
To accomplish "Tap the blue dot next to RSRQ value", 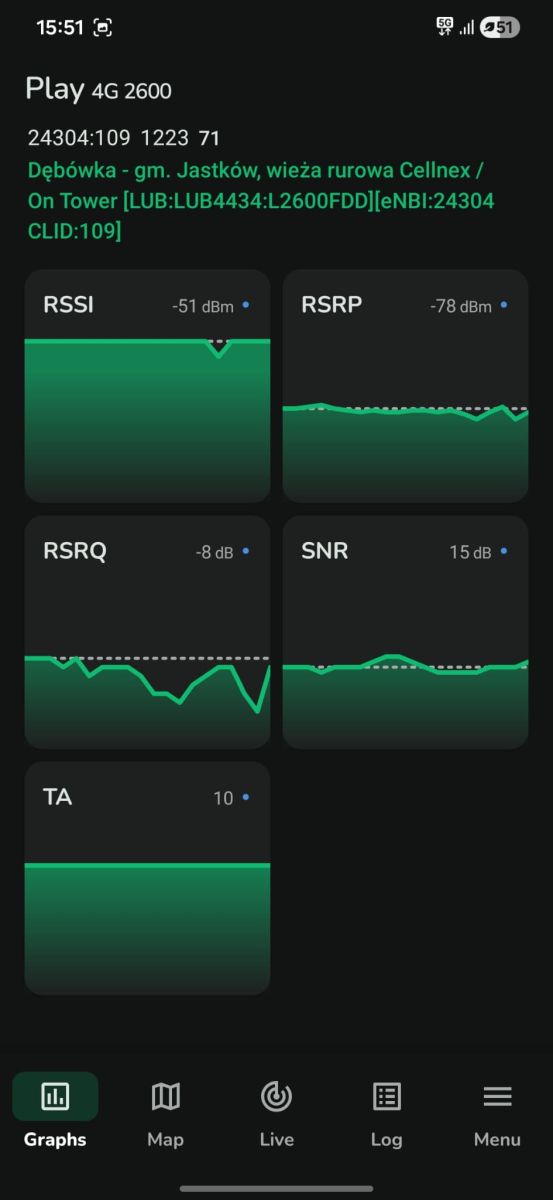I will coord(246,550).
